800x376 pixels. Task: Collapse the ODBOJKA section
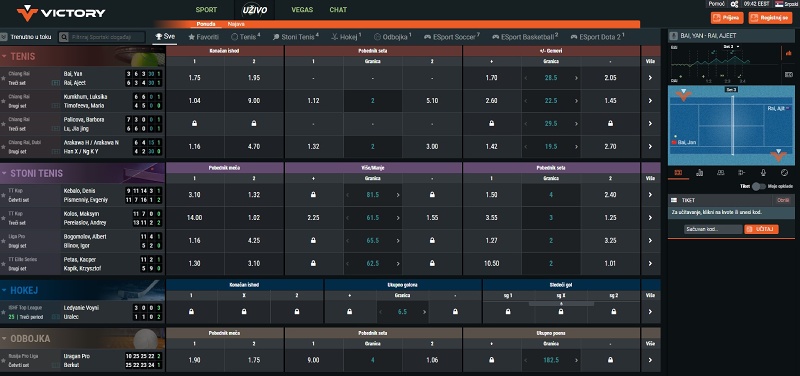point(4,338)
